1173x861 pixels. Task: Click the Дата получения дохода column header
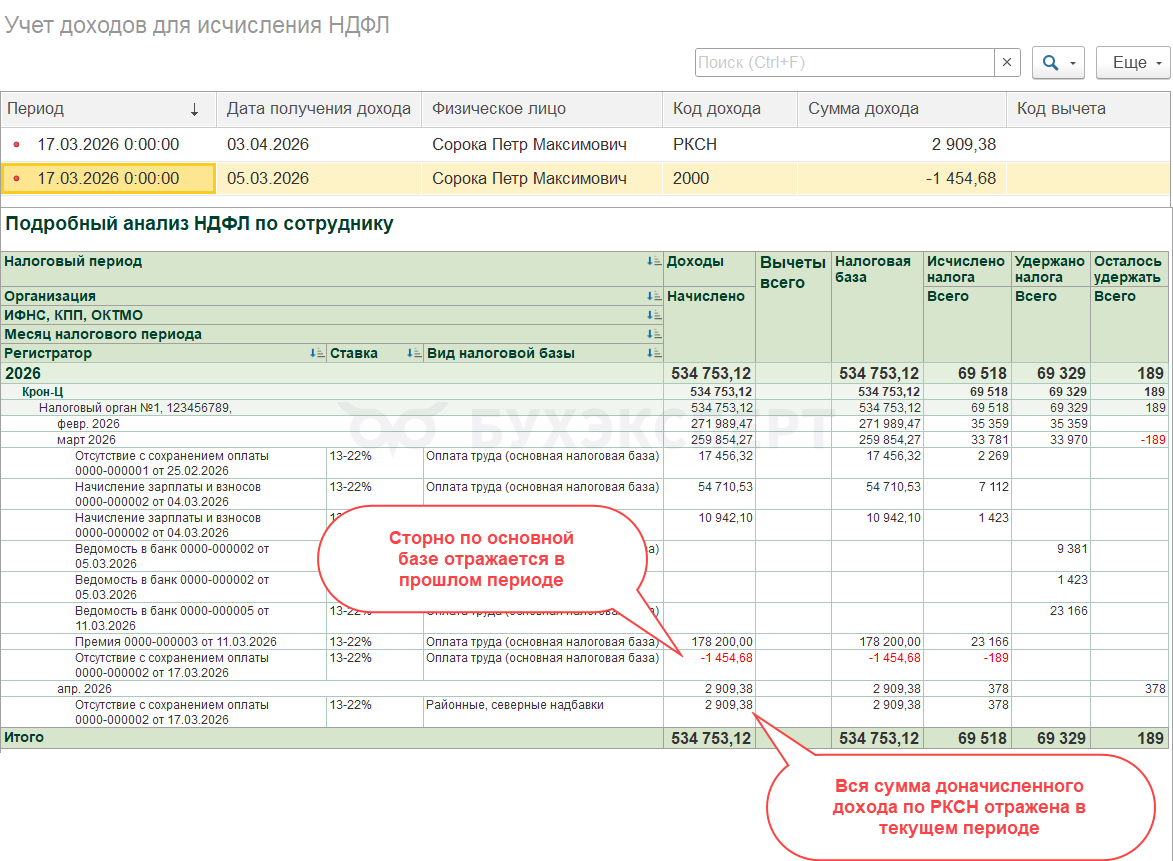(x=318, y=109)
